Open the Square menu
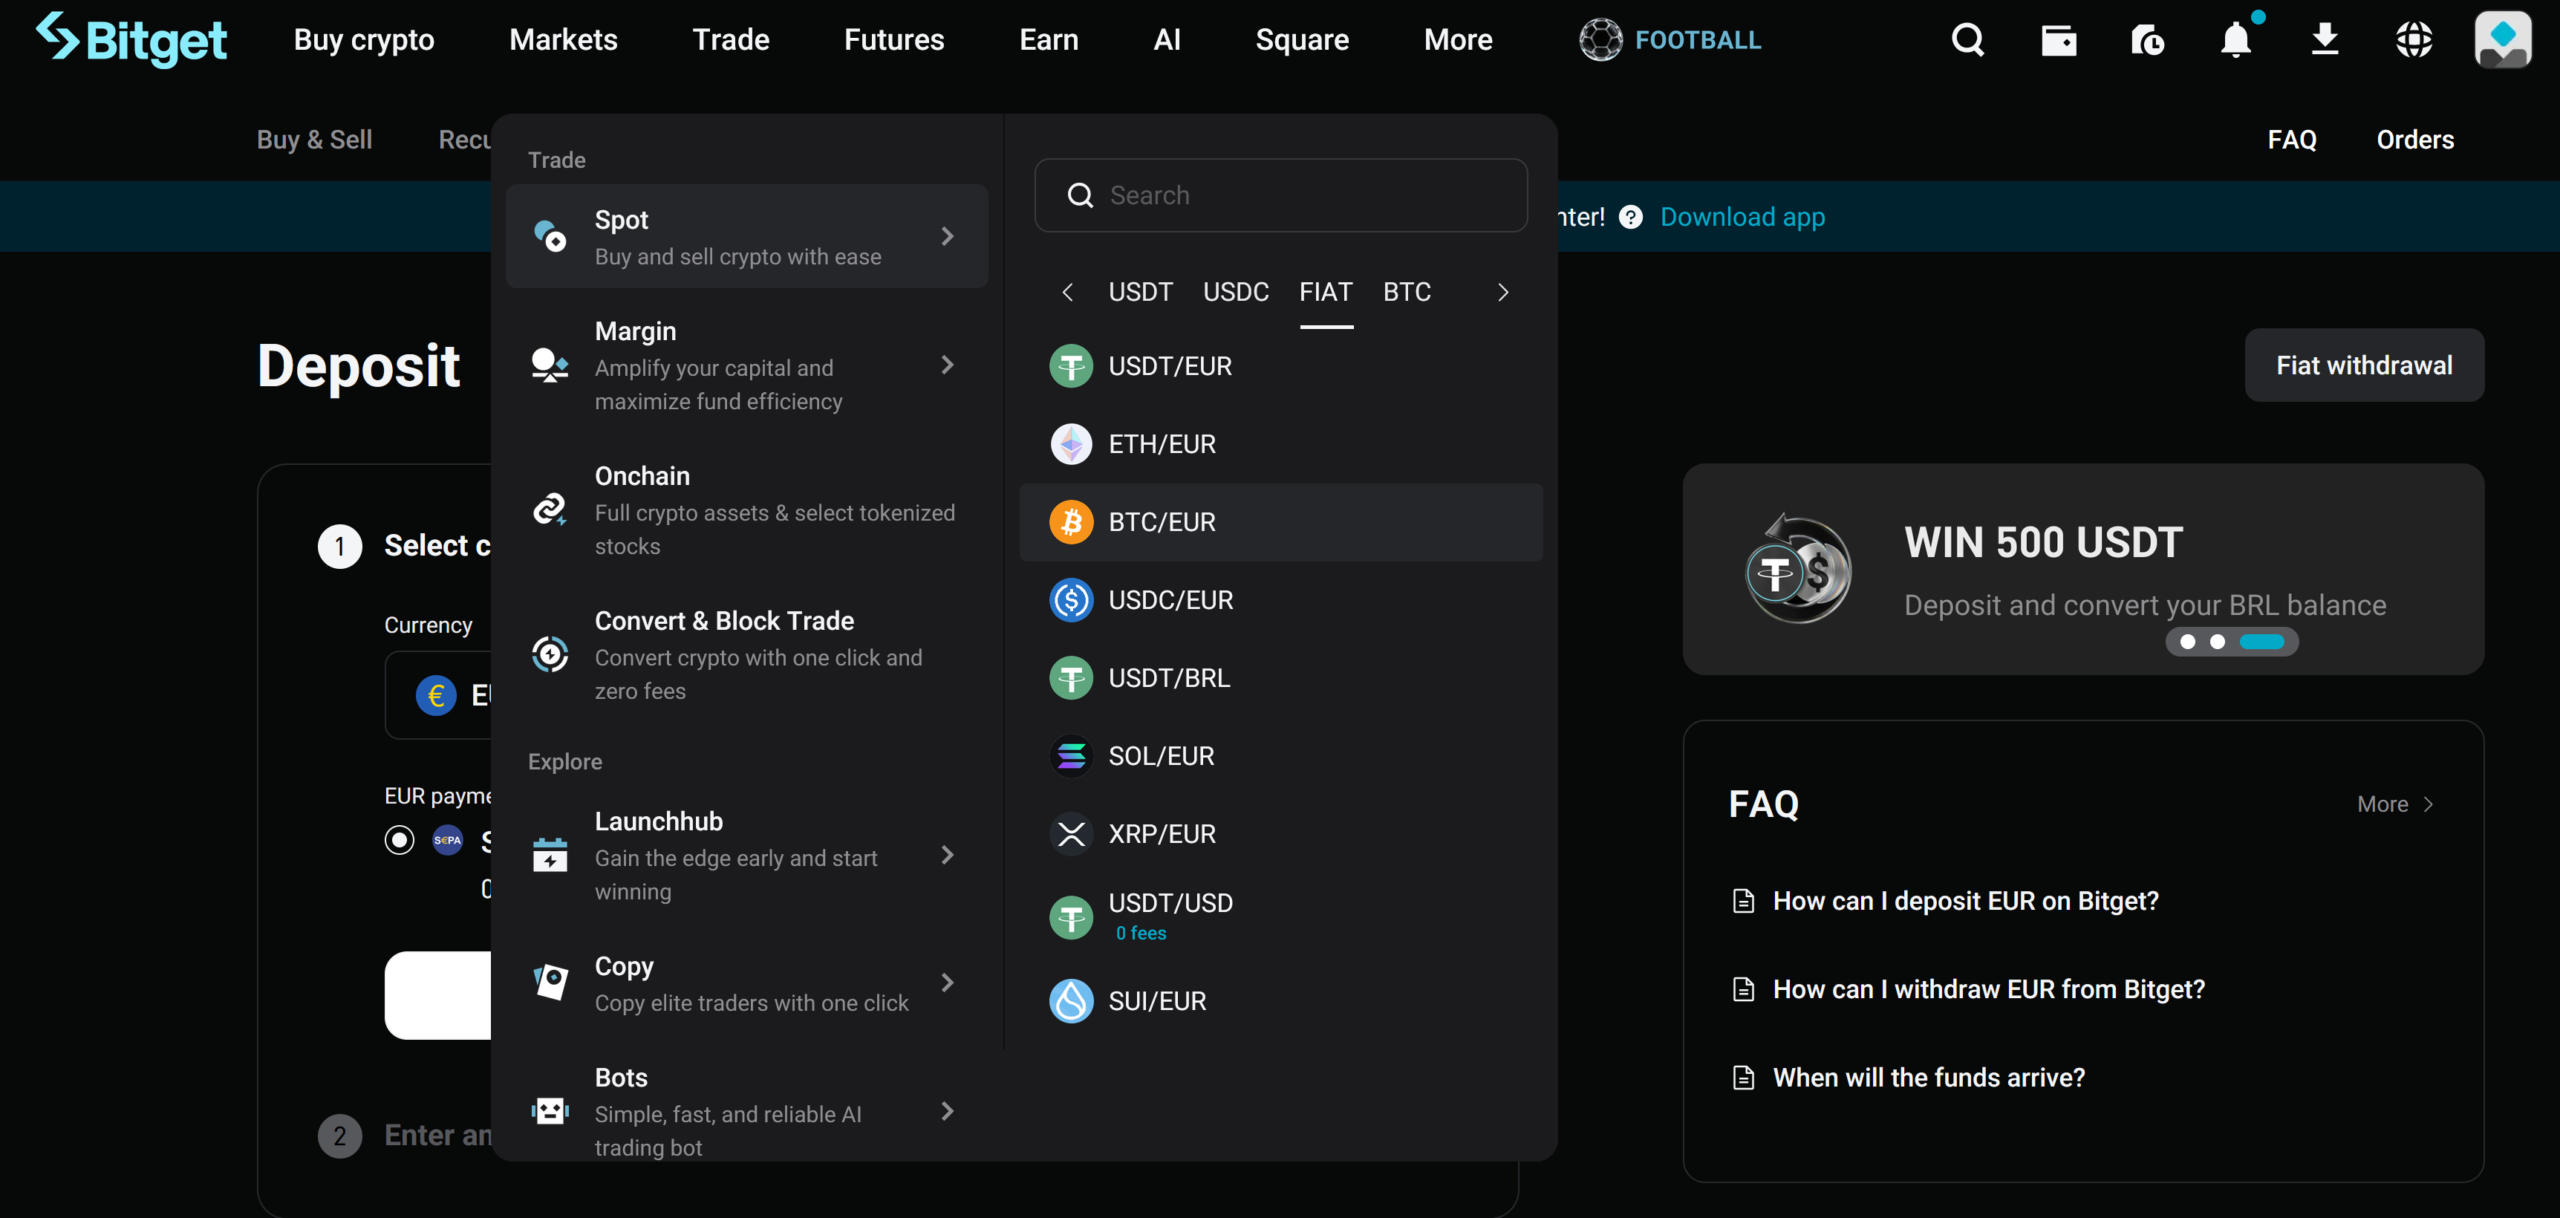 [x=1302, y=40]
